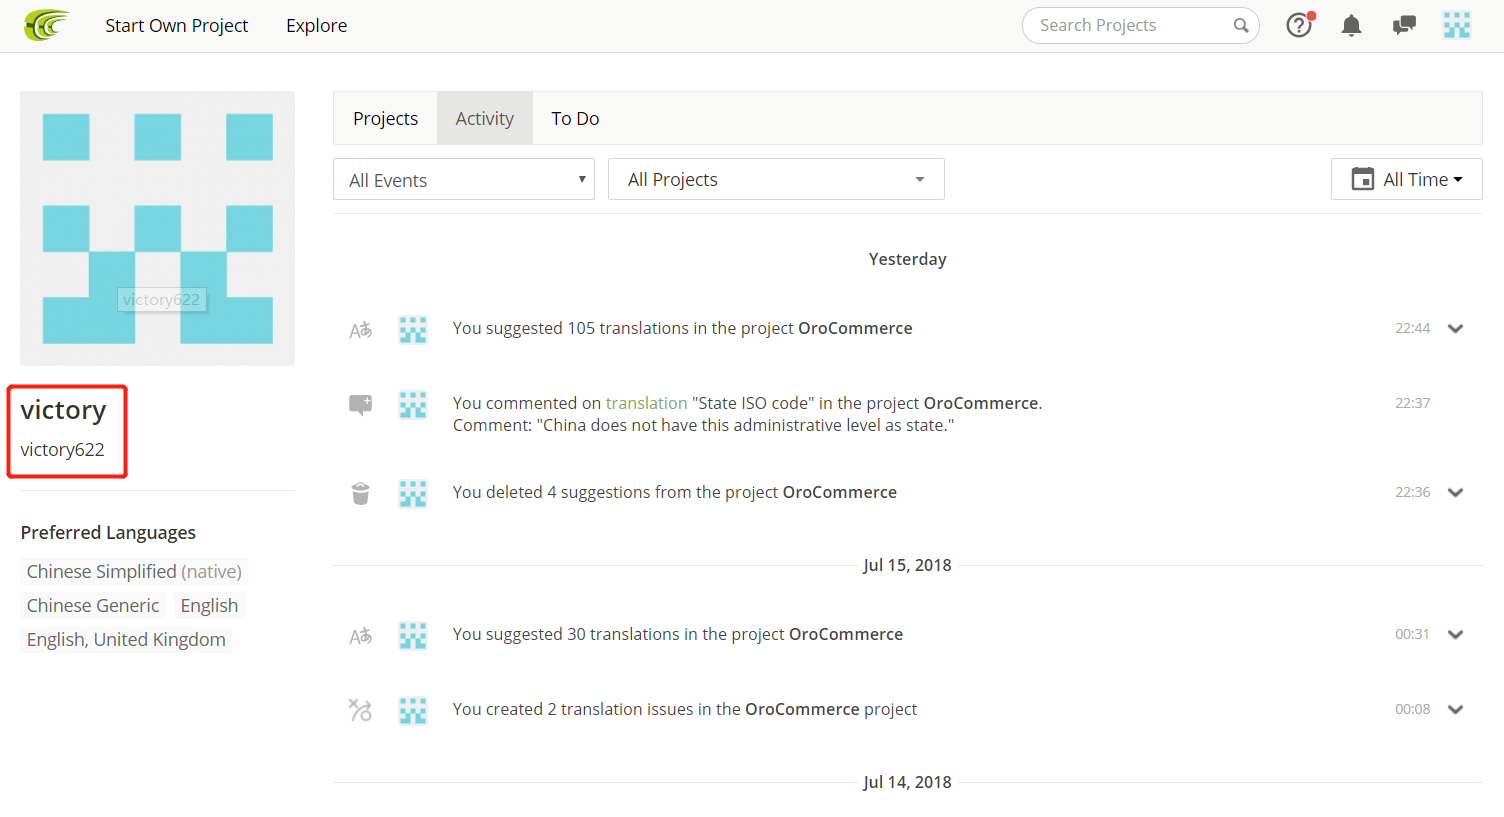The width and height of the screenshot is (1504, 817).
Task: Click the victory622 username under the name
Action: [62, 450]
